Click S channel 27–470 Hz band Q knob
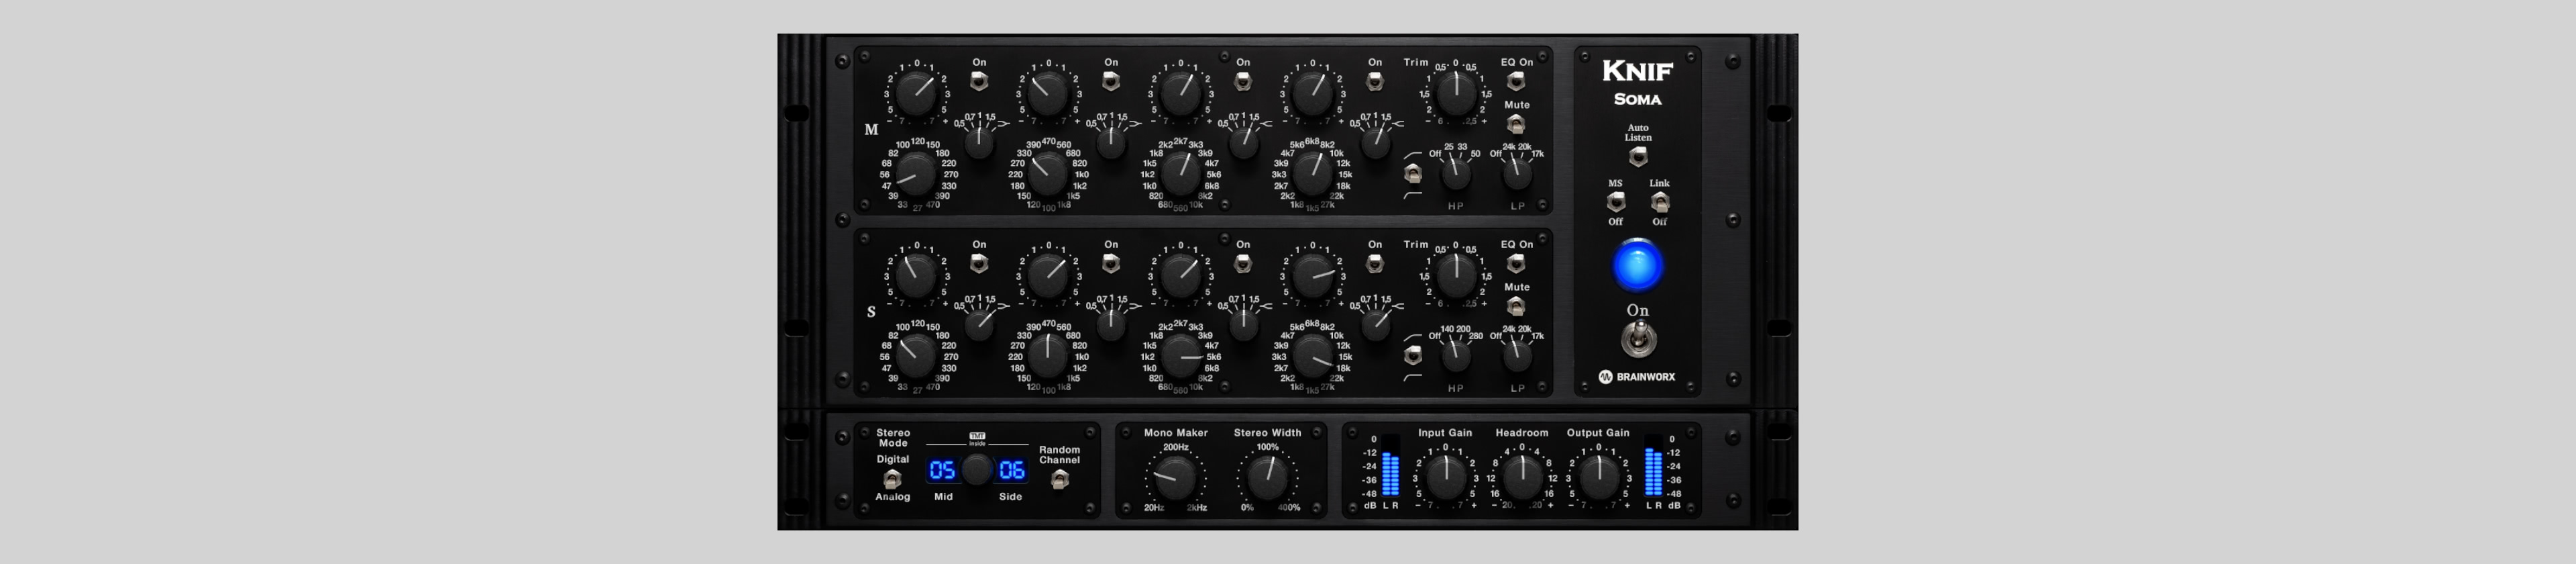 click(x=979, y=325)
